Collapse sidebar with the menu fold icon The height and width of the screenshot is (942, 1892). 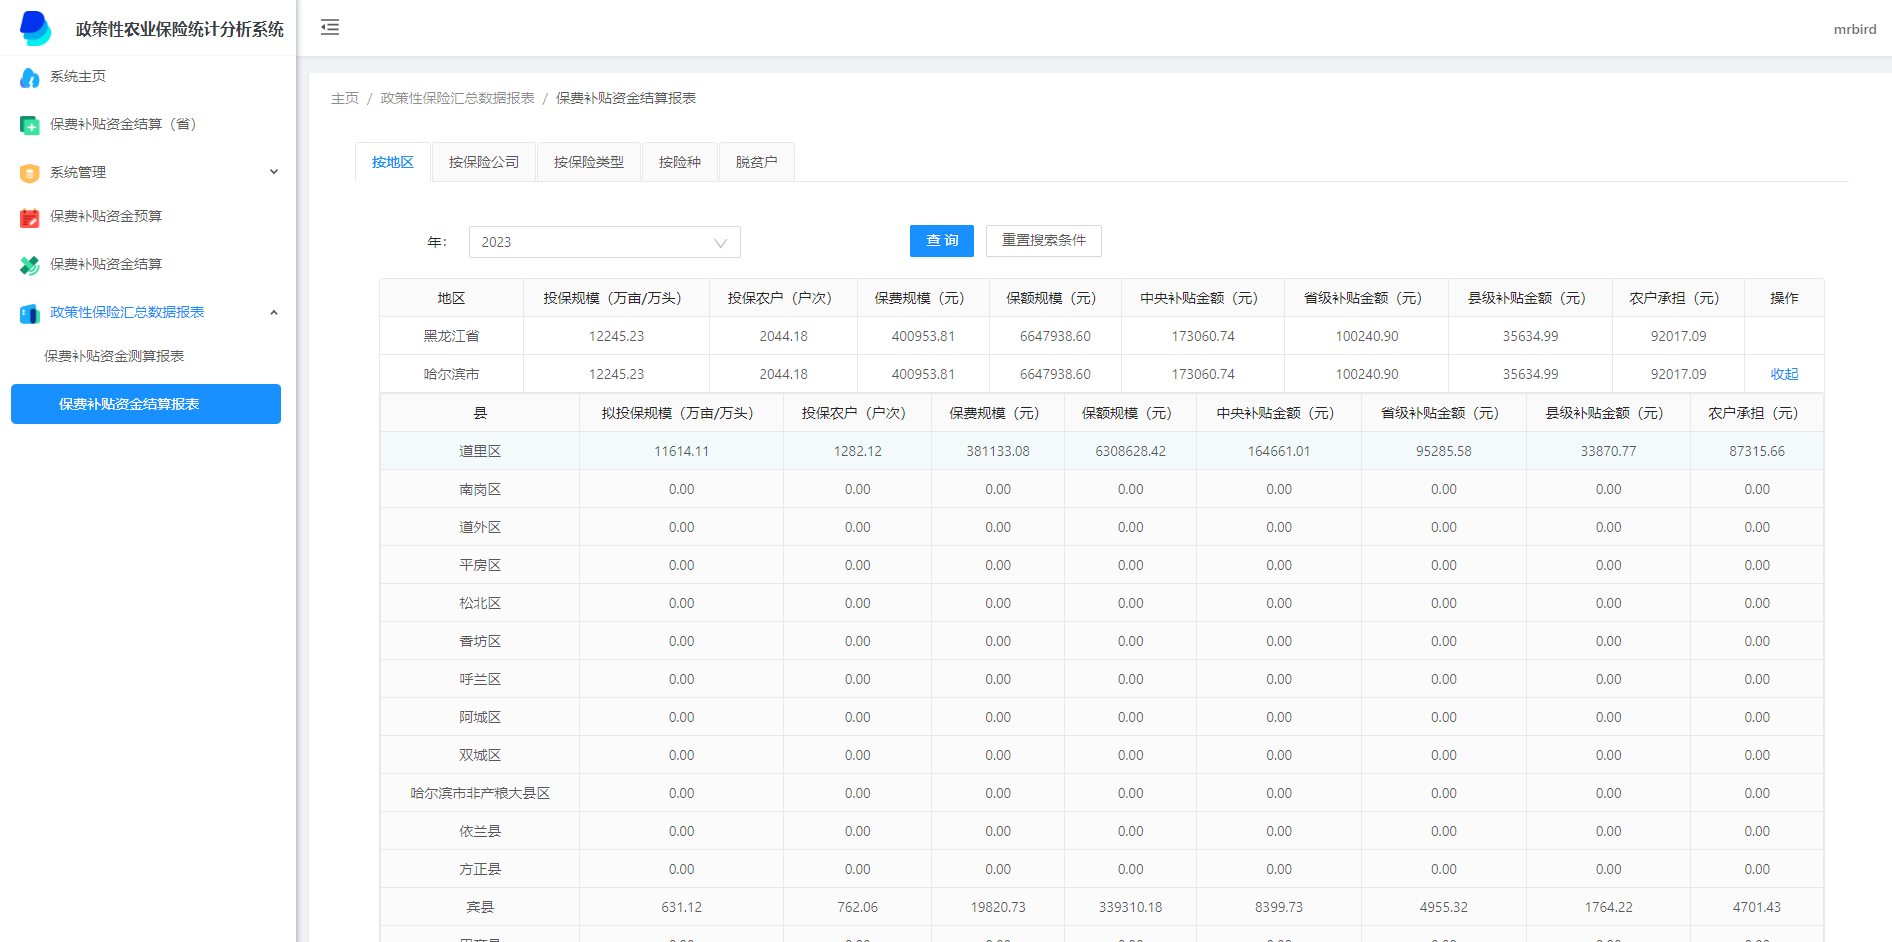[330, 28]
